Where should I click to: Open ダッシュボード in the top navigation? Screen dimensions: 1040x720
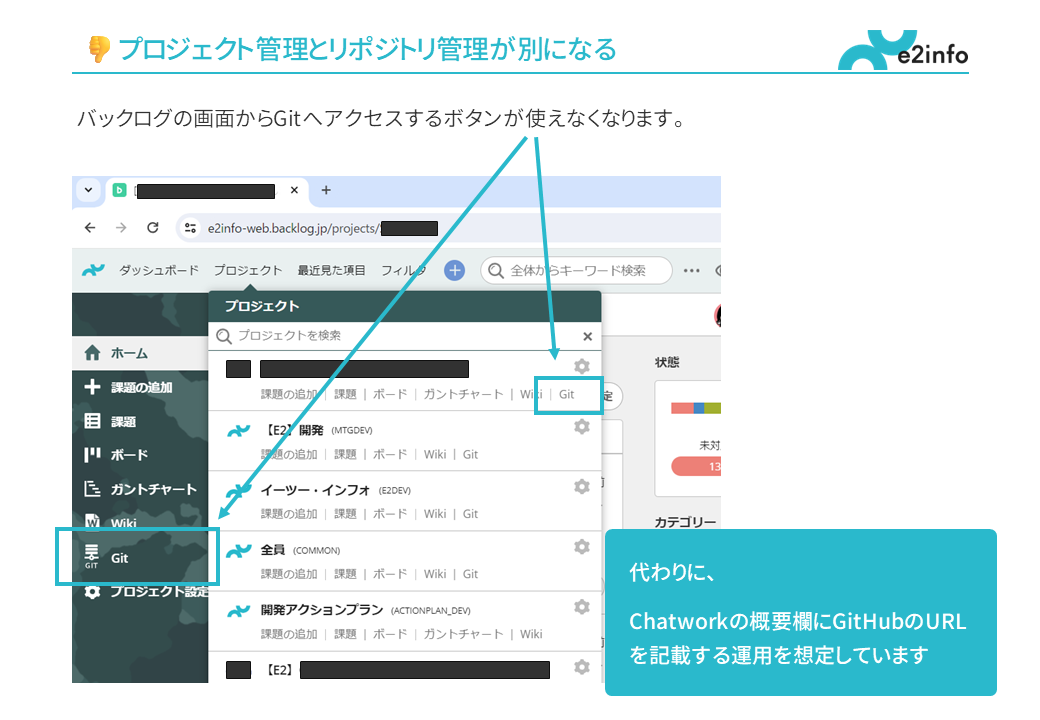[158, 270]
